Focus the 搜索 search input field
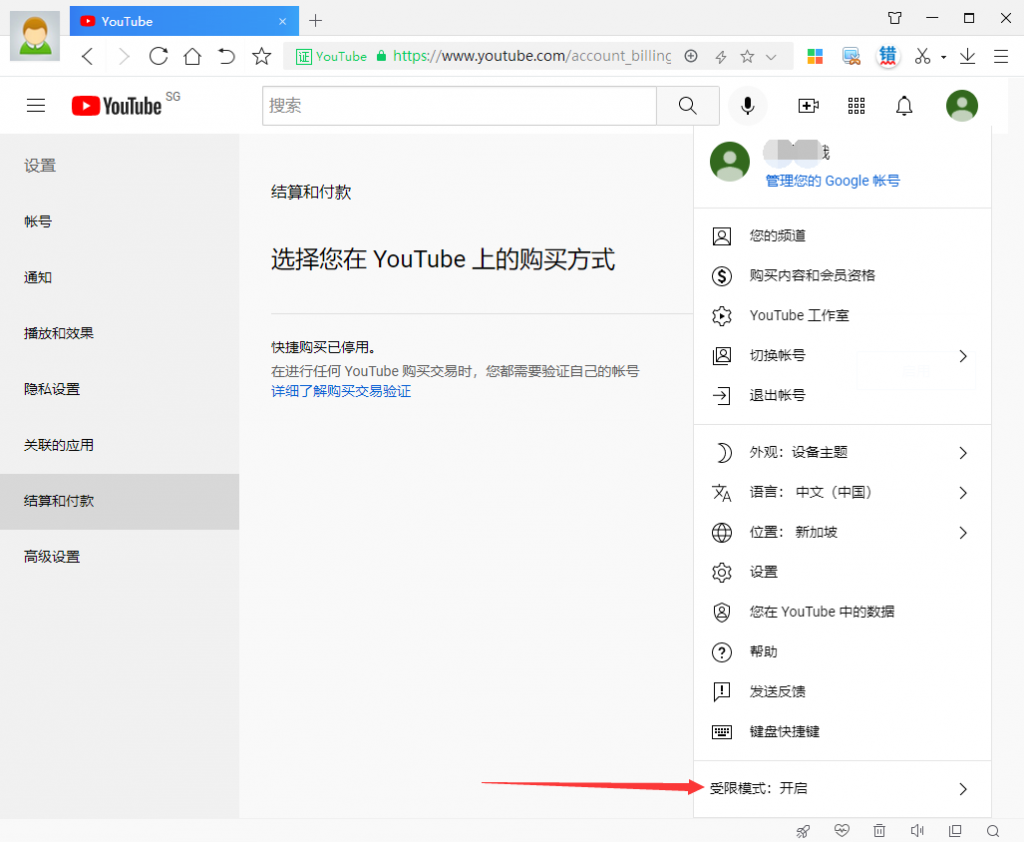Image resolution: width=1024 pixels, height=842 pixels. click(x=460, y=105)
